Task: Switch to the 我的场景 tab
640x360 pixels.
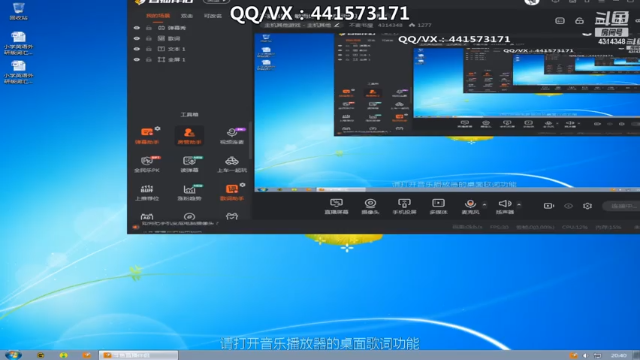Action: point(158,16)
